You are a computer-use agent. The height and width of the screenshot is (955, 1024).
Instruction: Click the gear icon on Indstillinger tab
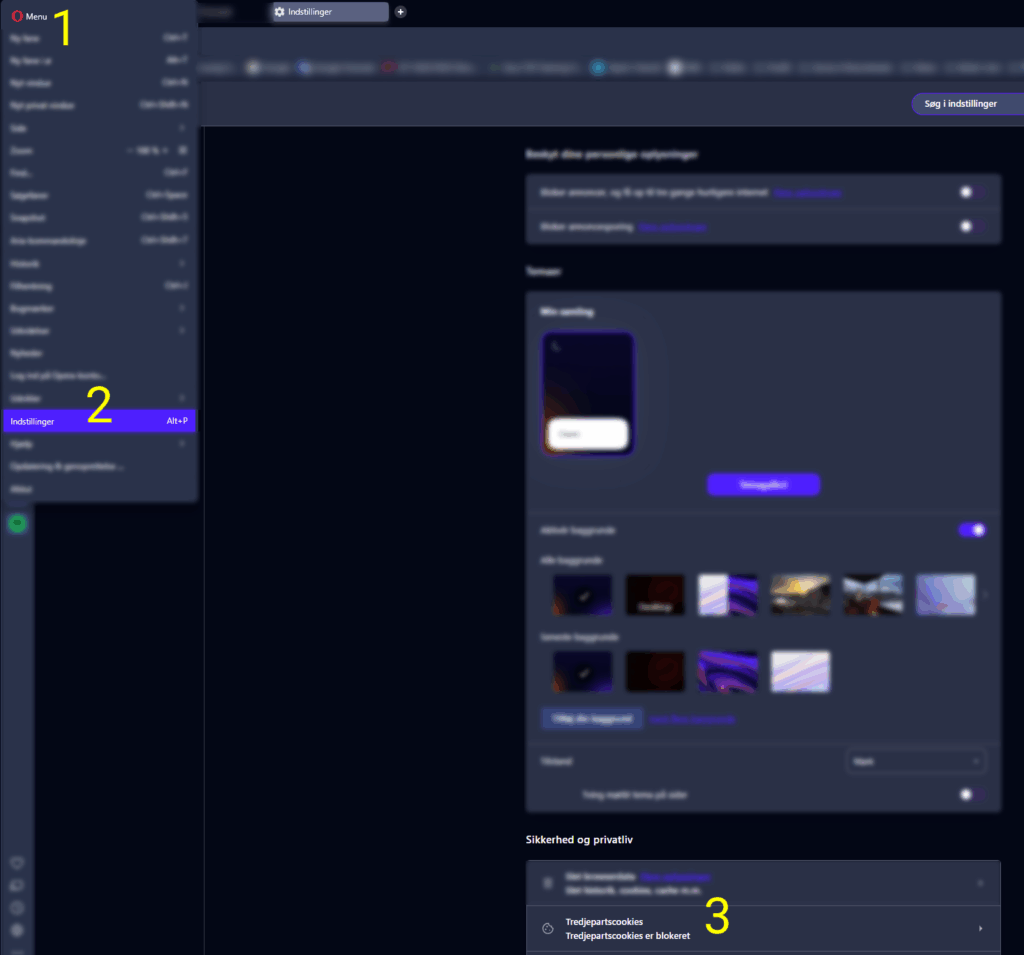coord(280,12)
